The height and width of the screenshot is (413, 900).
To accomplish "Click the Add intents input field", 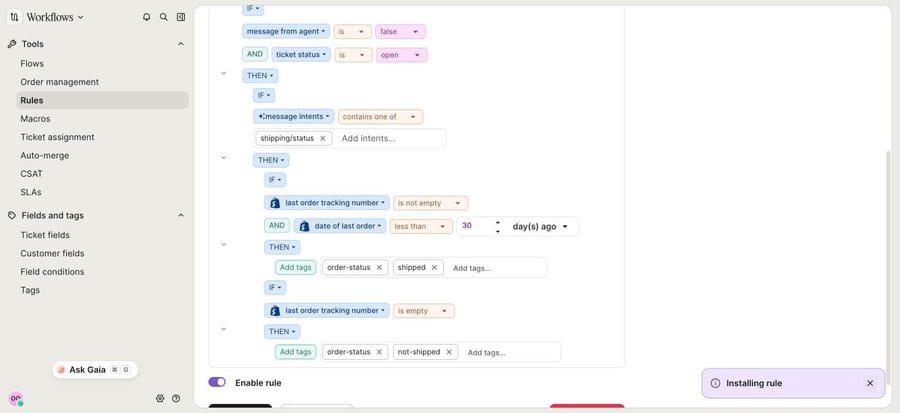I will 389,138.
